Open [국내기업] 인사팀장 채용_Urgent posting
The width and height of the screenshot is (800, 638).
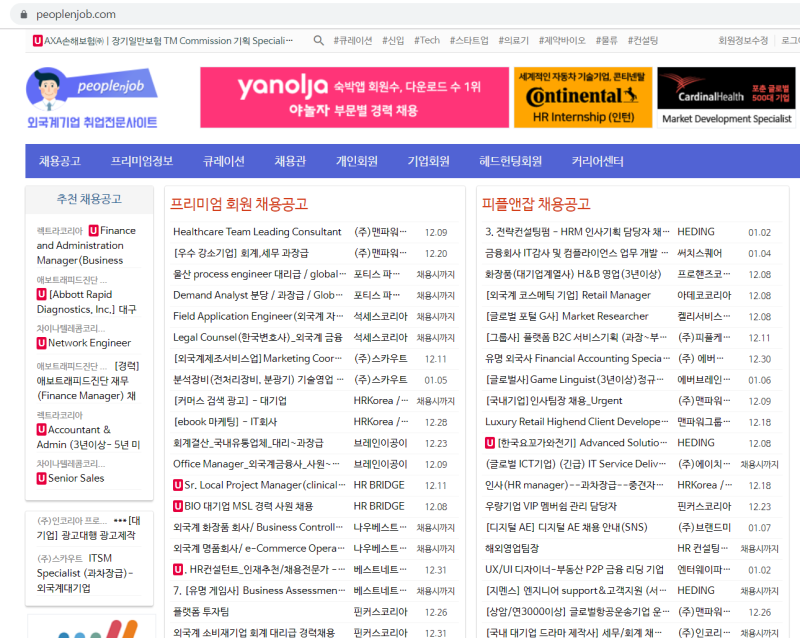click(554, 401)
